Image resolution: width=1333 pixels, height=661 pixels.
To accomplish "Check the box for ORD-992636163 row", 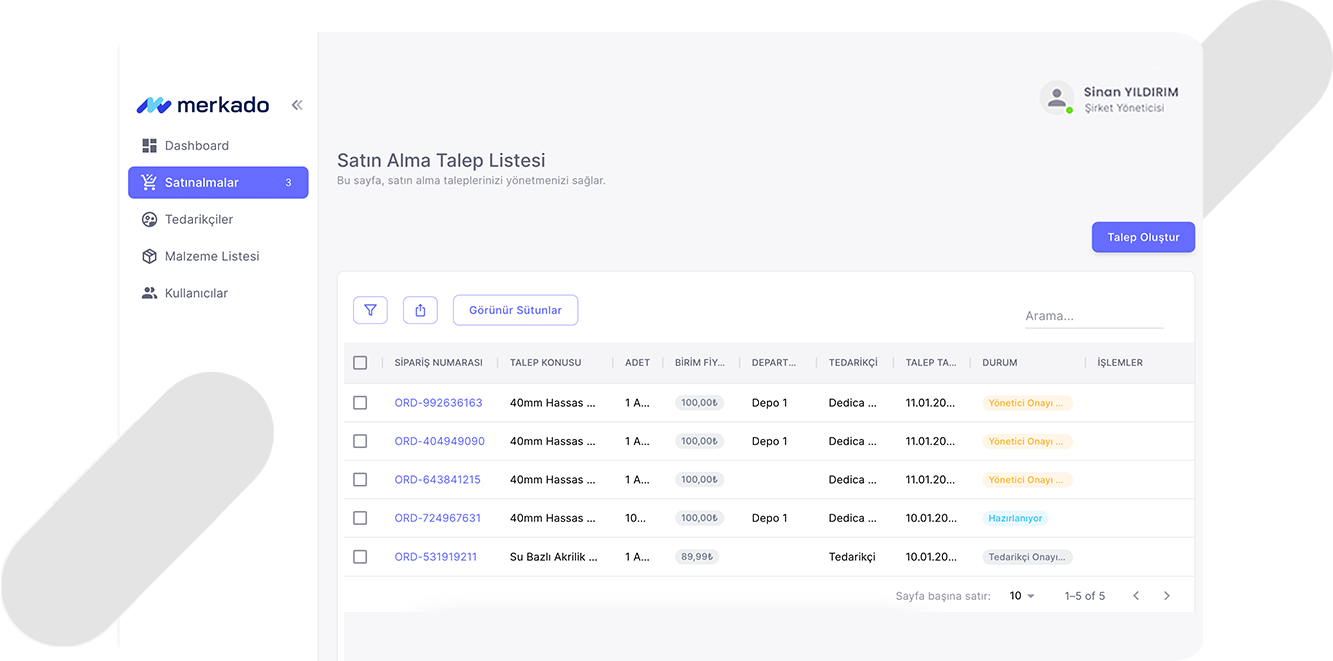I will 360,403.
